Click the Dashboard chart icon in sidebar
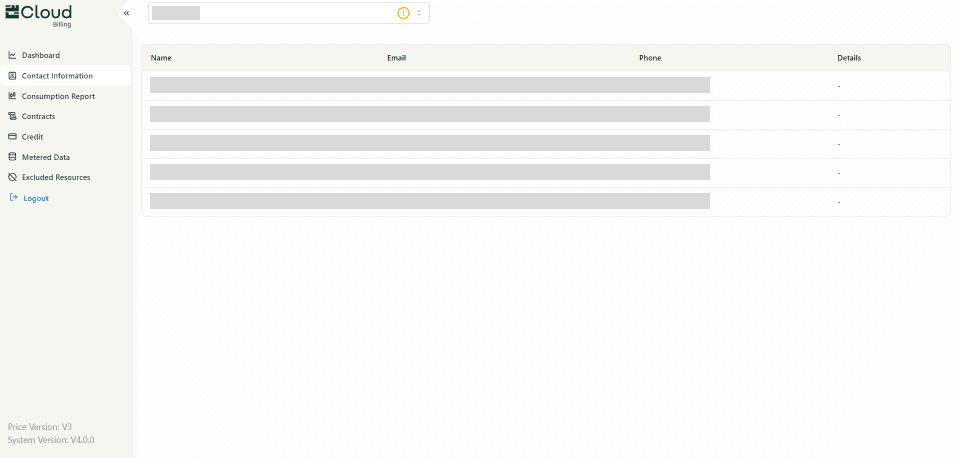This screenshot has height=458, width=955. pyautogui.click(x=12, y=55)
